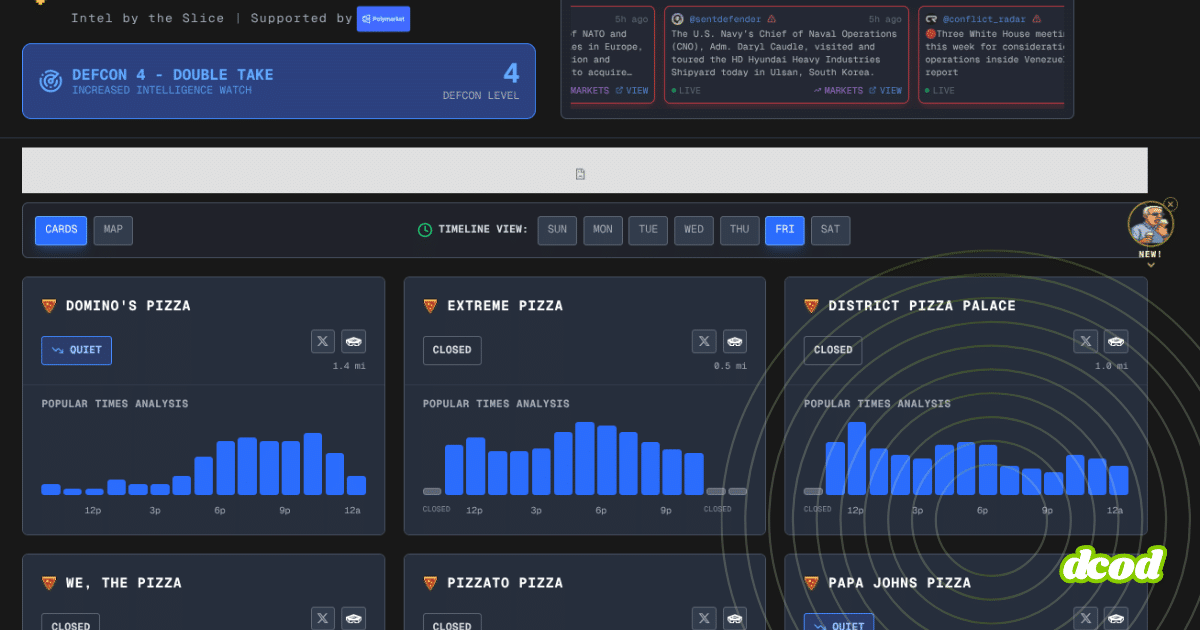1200x630 pixels.
Task: Switch to Map view
Action: point(113,230)
